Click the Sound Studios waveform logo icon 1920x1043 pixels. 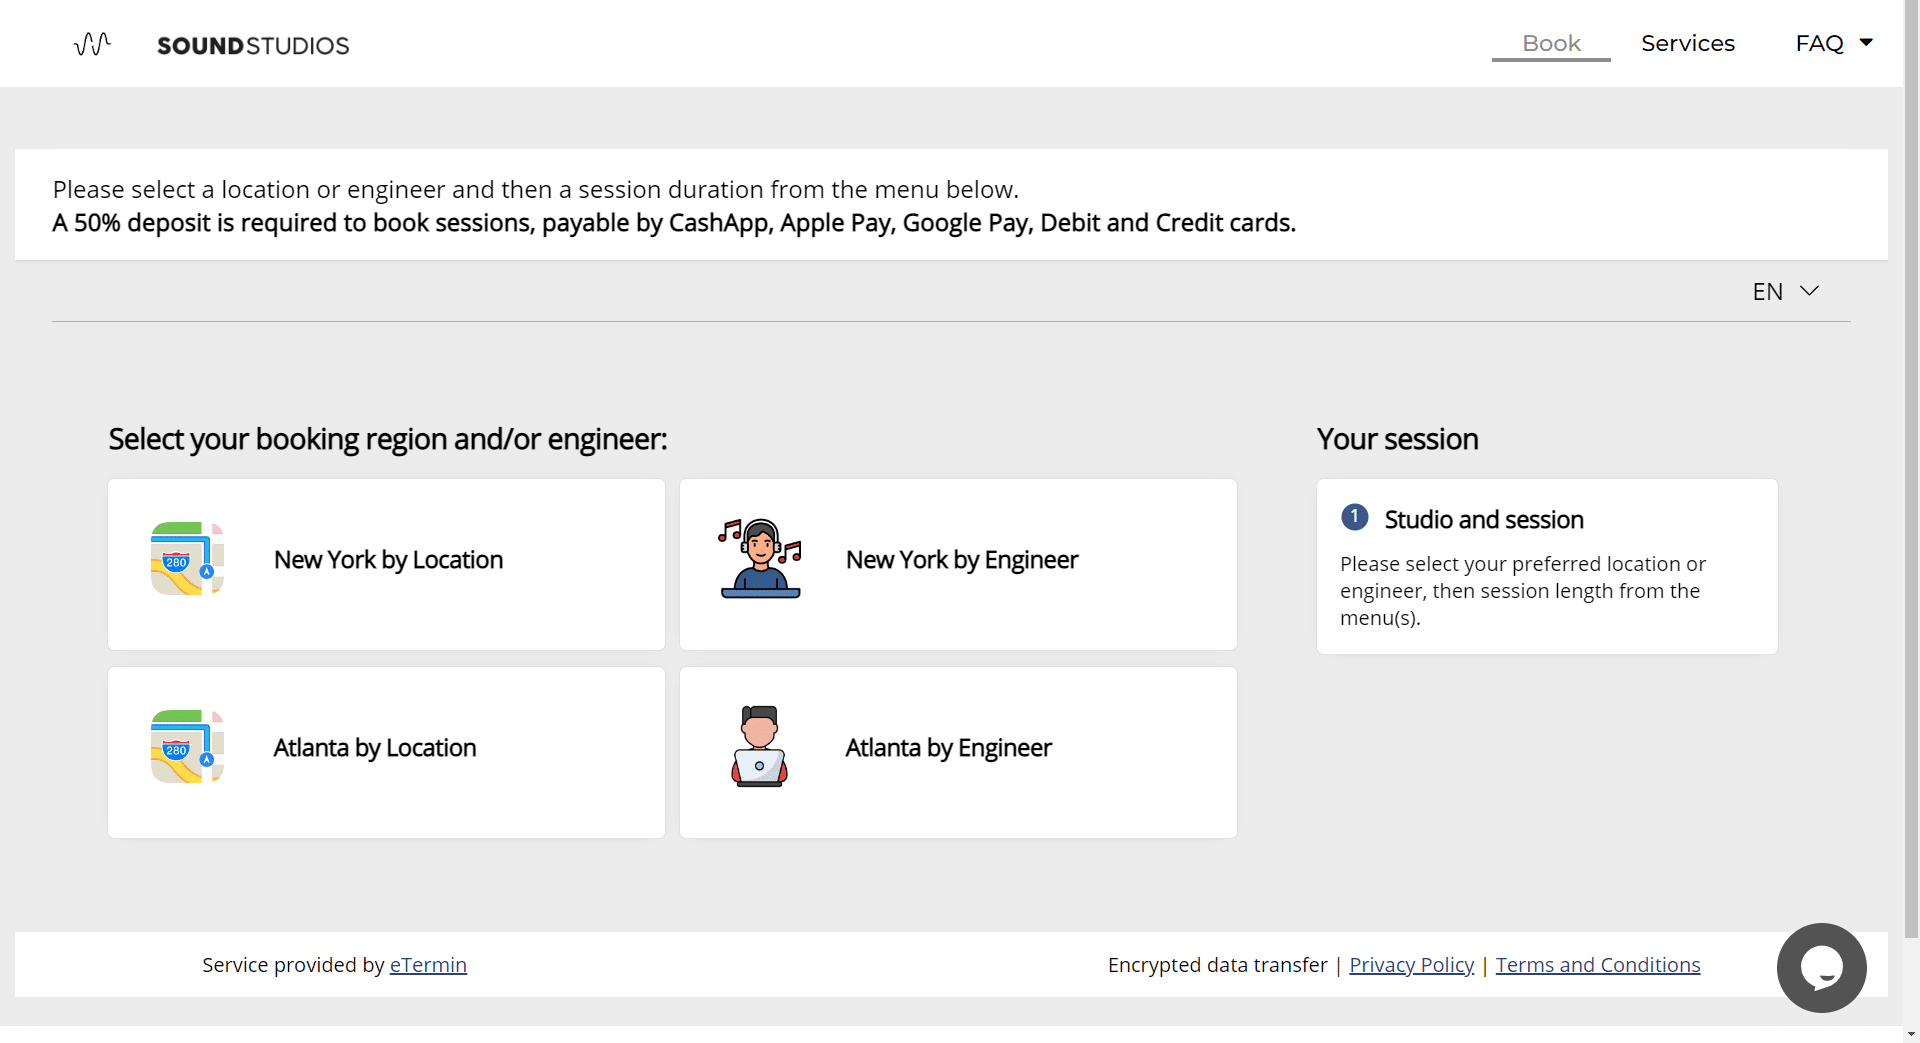click(x=92, y=44)
